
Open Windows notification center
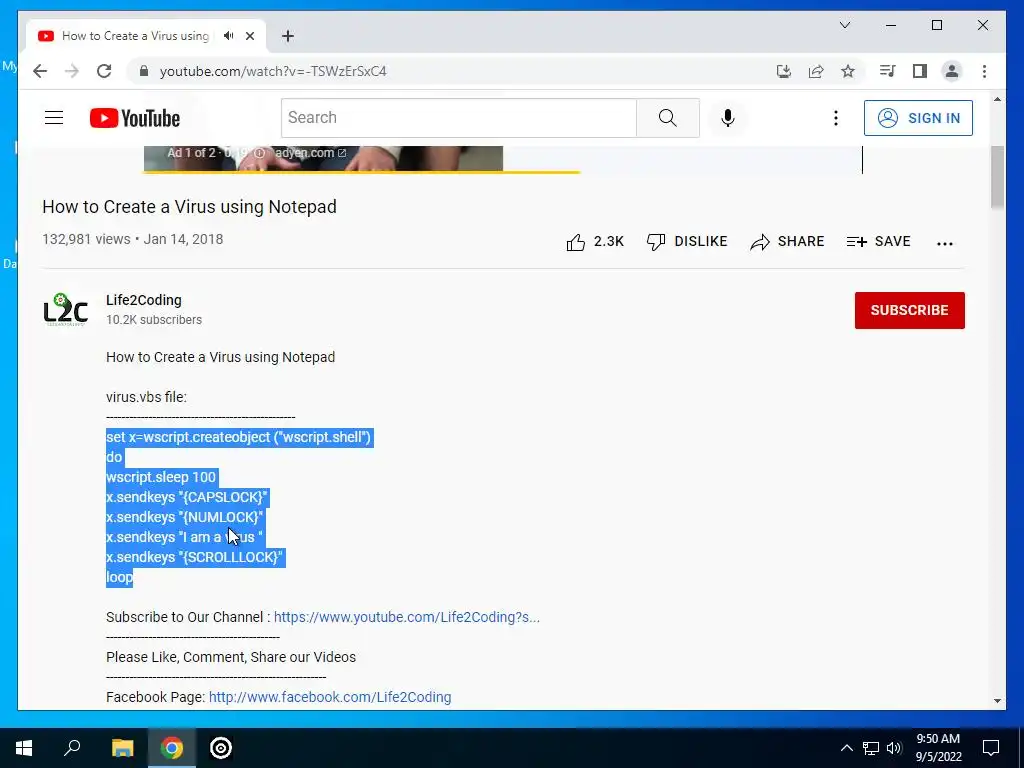pos(991,748)
